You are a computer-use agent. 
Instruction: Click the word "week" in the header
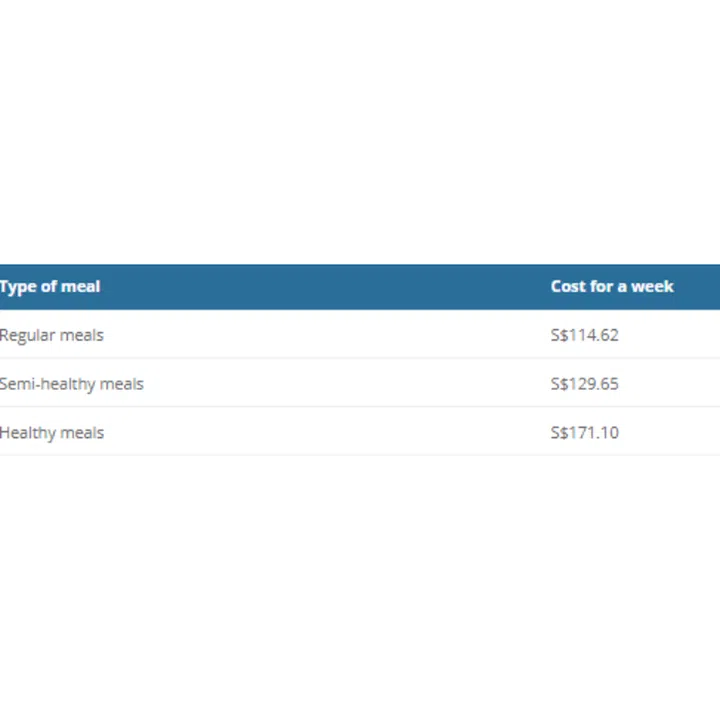[652, 287]
